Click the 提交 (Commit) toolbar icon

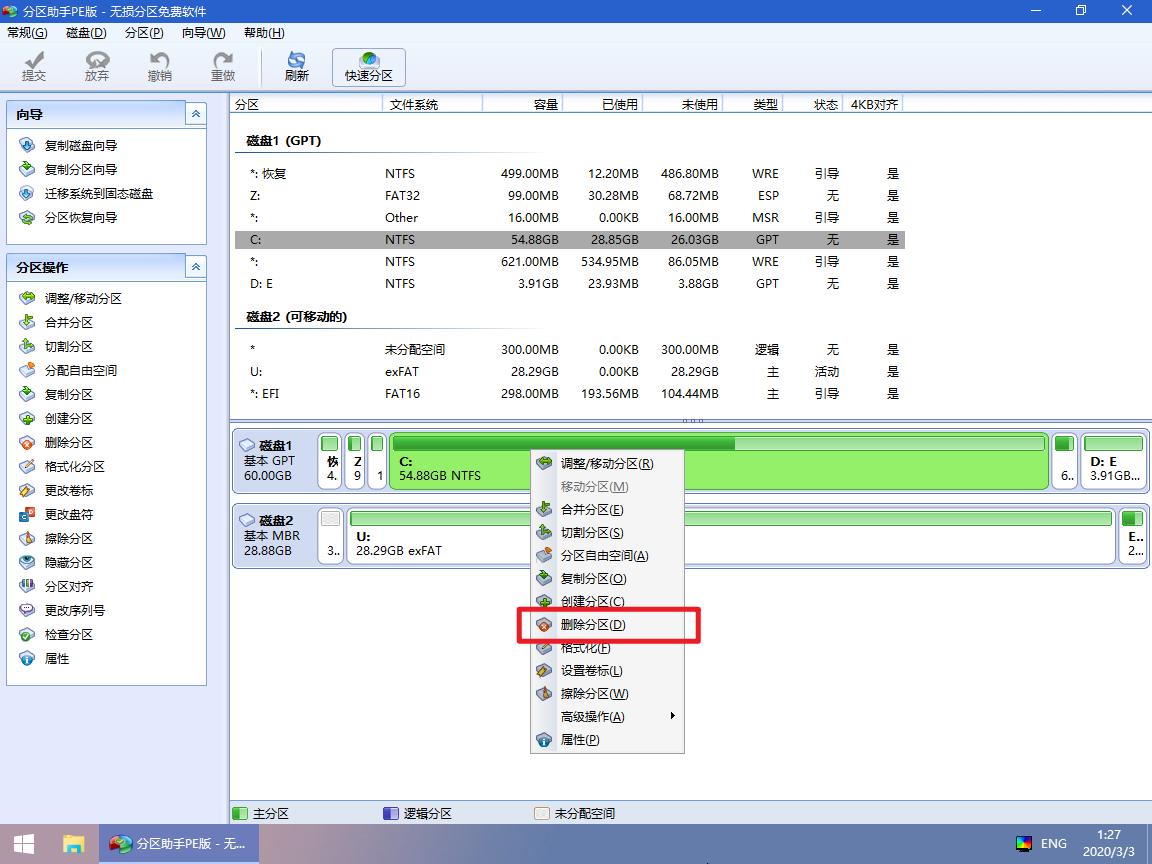[x=33, y=65]
